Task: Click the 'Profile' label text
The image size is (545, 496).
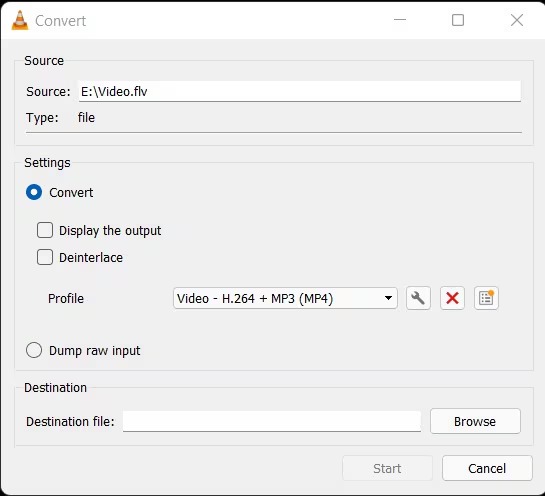Action: coord(66,298)
